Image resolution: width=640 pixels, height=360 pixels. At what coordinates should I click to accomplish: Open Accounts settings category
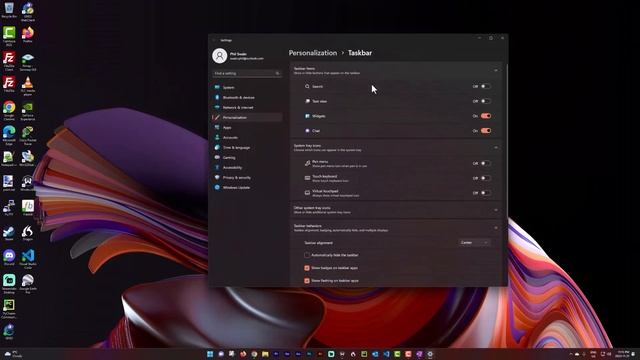(x=247, y=138)
